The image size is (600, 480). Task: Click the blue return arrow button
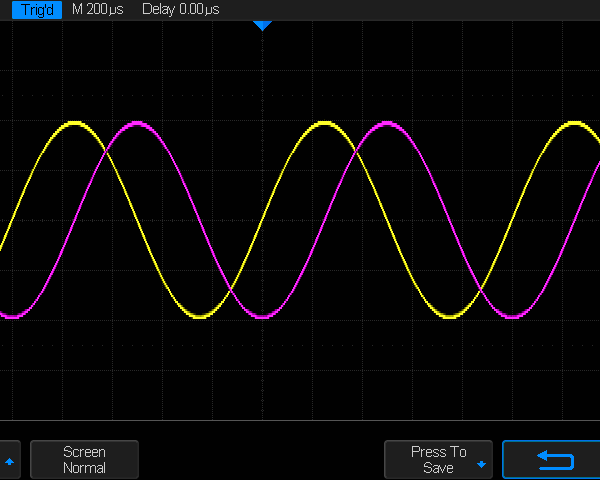click(x=551, y=459)
